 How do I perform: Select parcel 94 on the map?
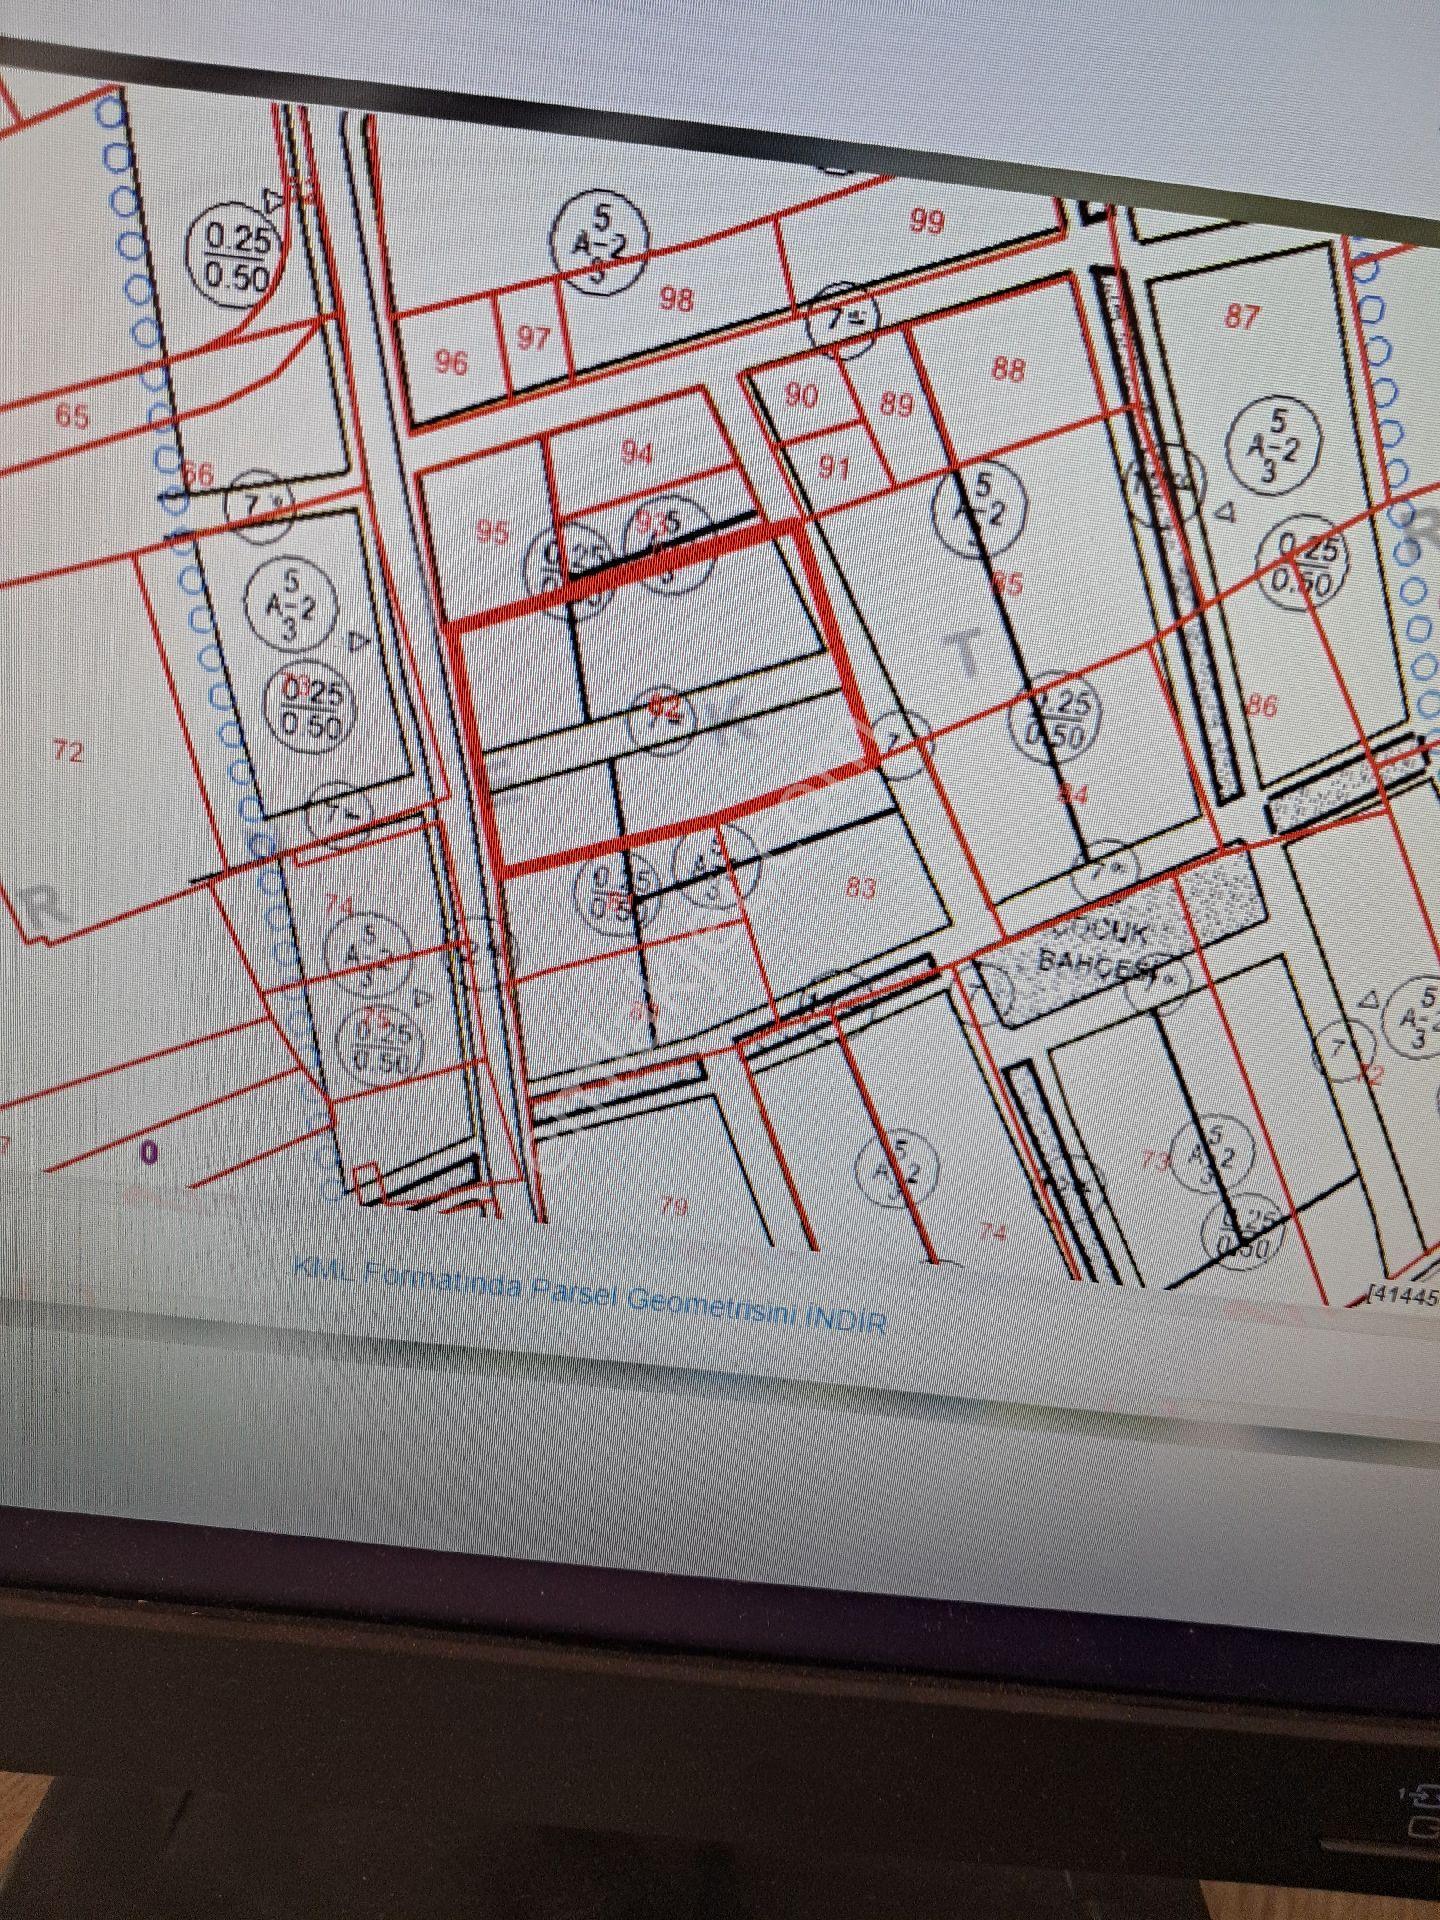click(637, 453)
